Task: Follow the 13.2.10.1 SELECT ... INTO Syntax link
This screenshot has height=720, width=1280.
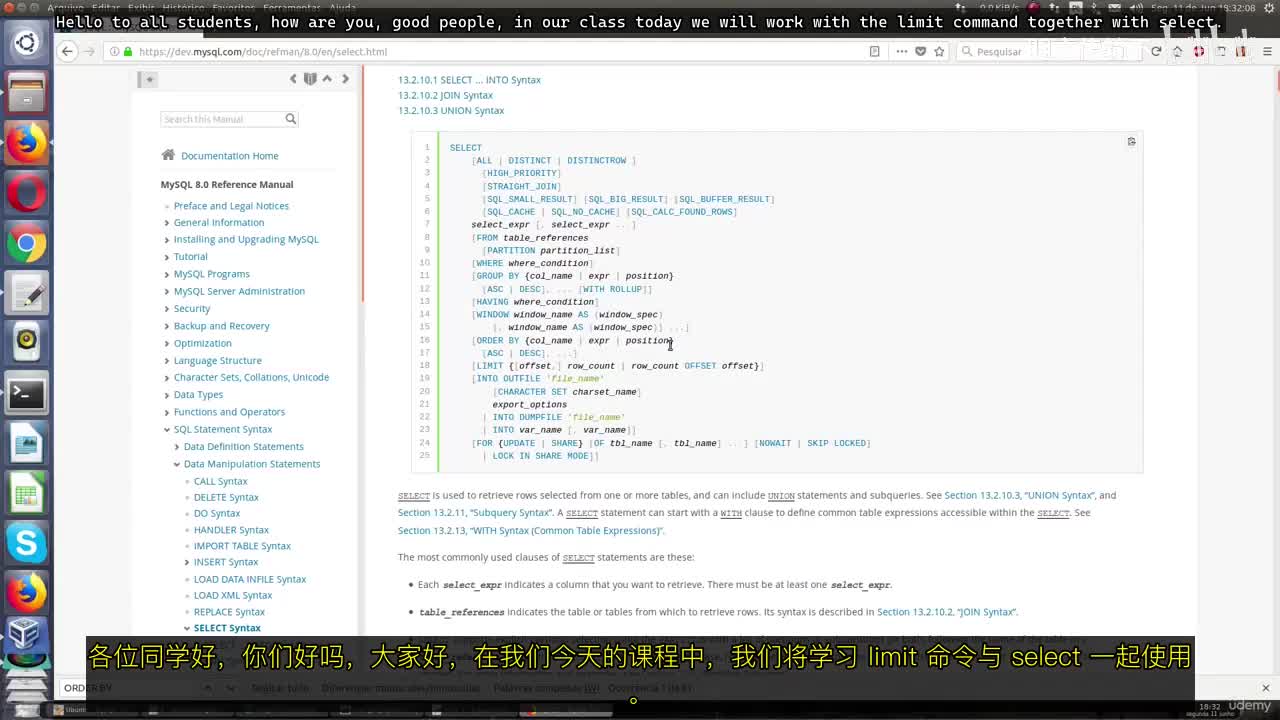Action: 469,80
